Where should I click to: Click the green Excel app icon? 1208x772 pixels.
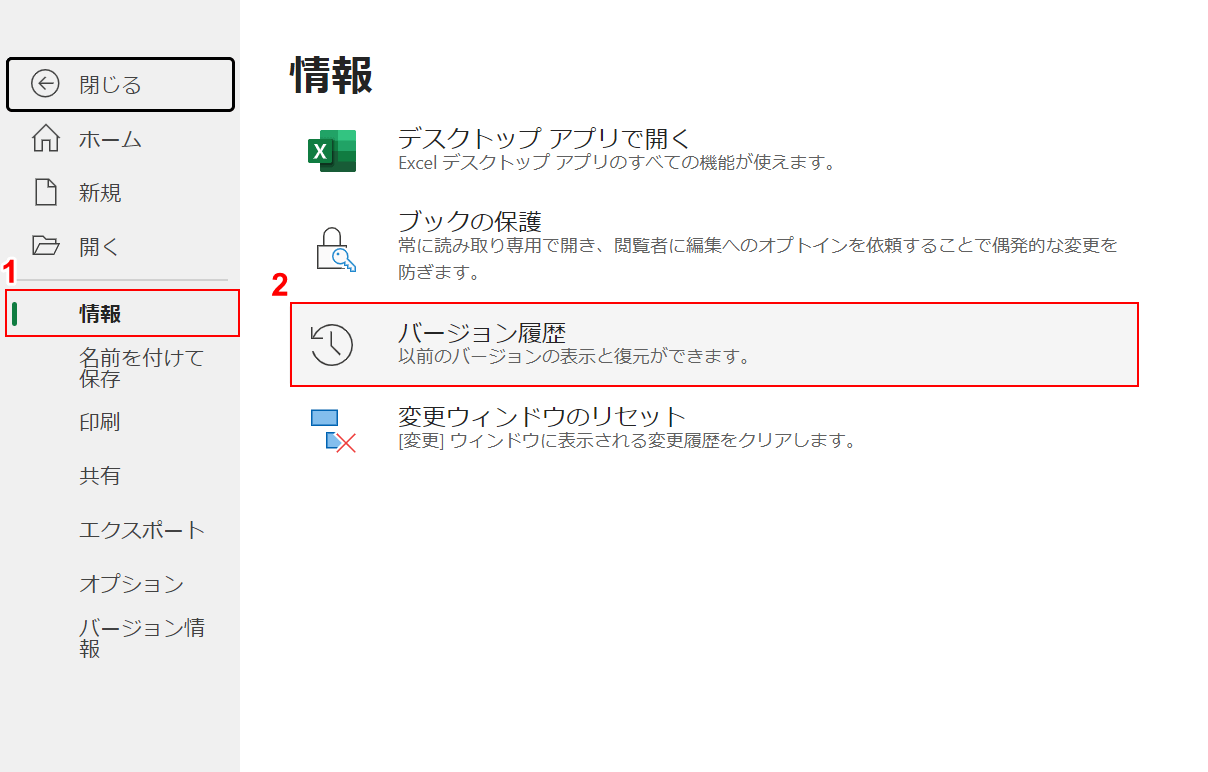[331, 151]
